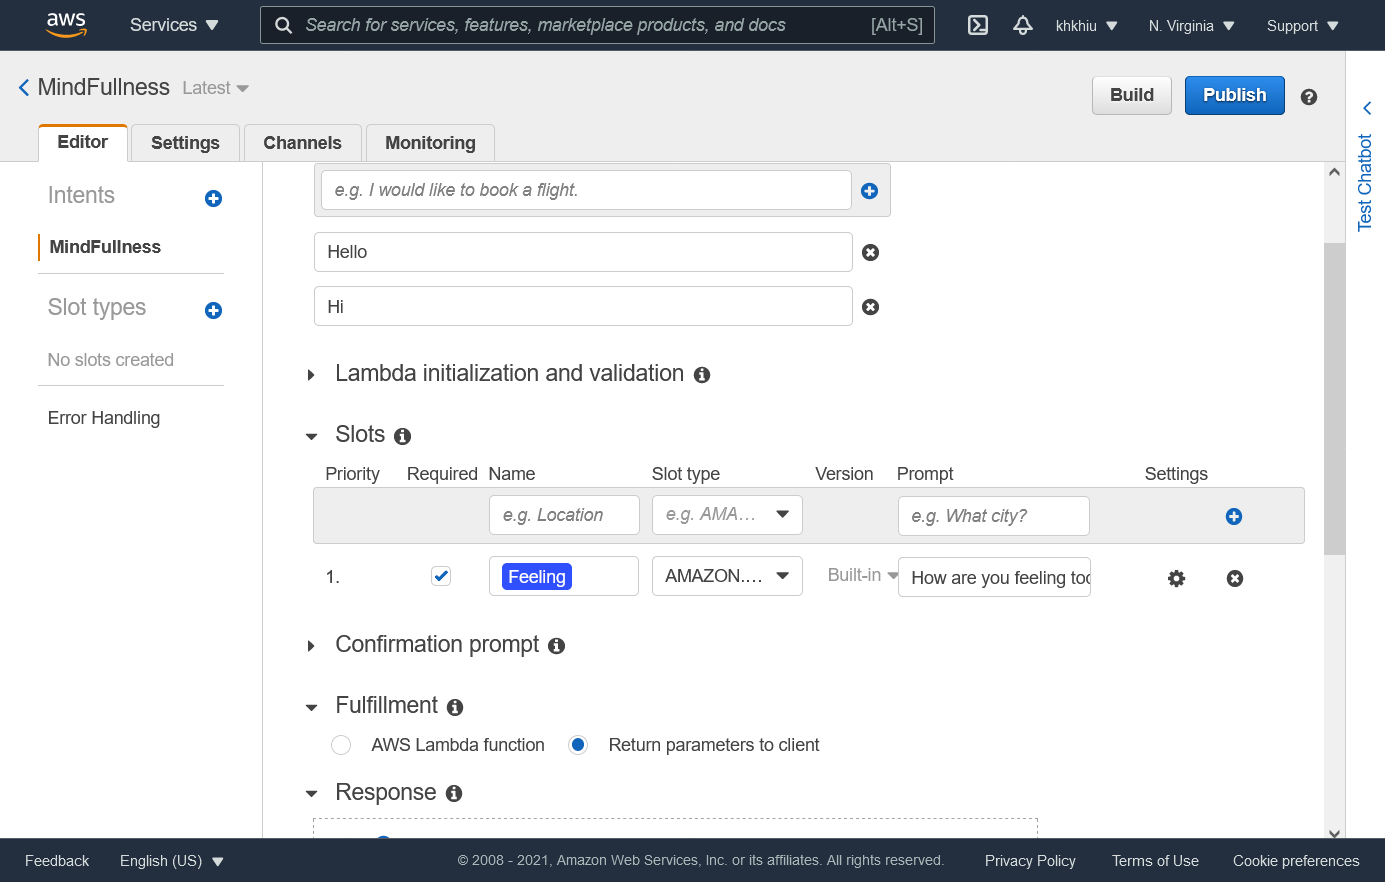Expand Lambda initialization and validation section
The height and width of the screenshot is (882, 1385).
coord(311,374)
